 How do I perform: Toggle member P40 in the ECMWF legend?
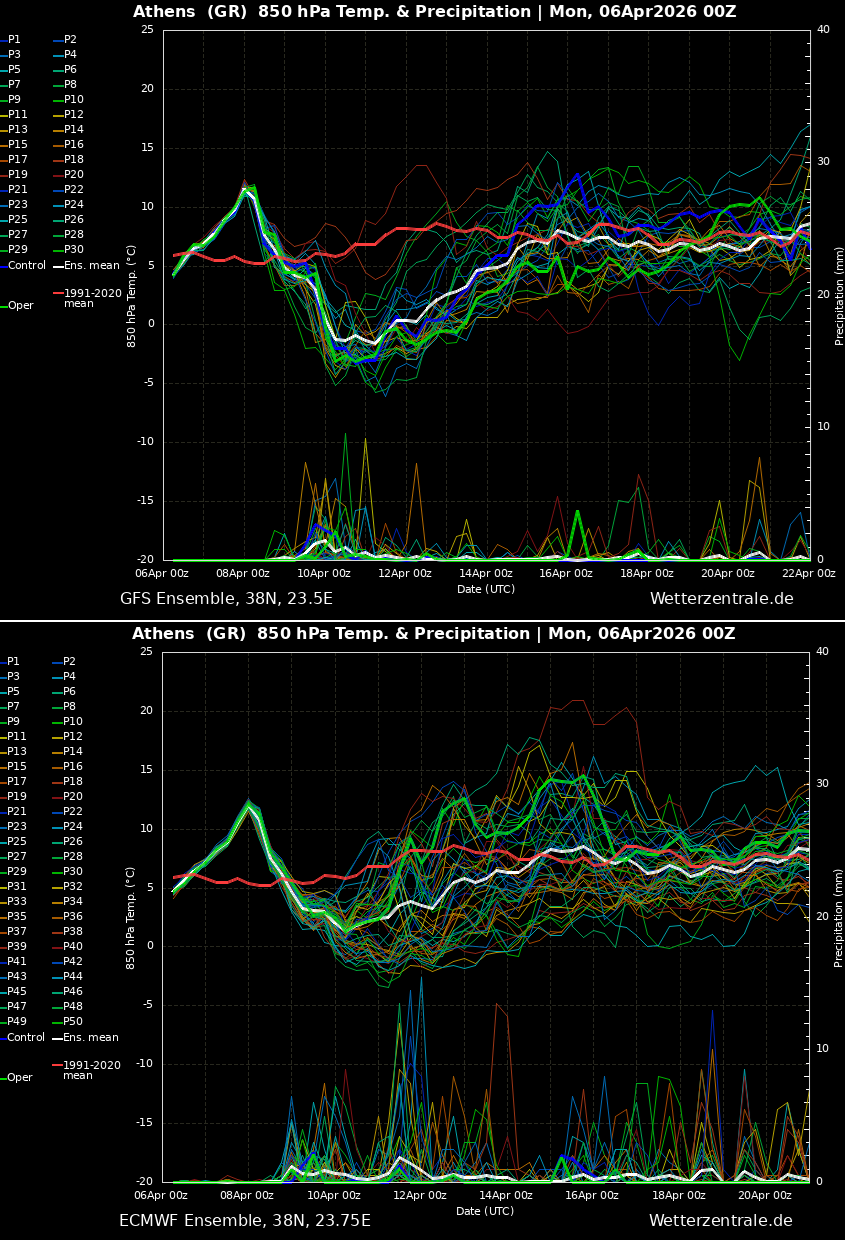pos(73,947)
